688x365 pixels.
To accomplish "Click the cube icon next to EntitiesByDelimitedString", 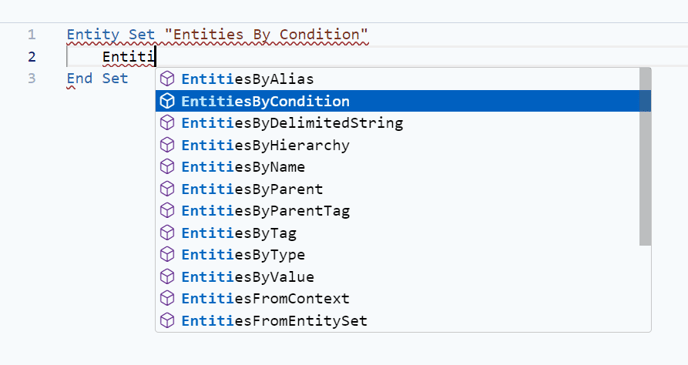I will click(x=167, y=123).
